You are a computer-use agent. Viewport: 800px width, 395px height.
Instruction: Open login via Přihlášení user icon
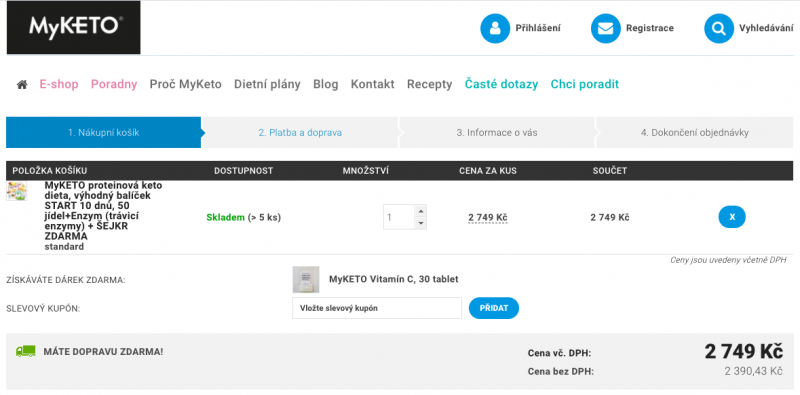pyautogui.click(x=494, y=29)
